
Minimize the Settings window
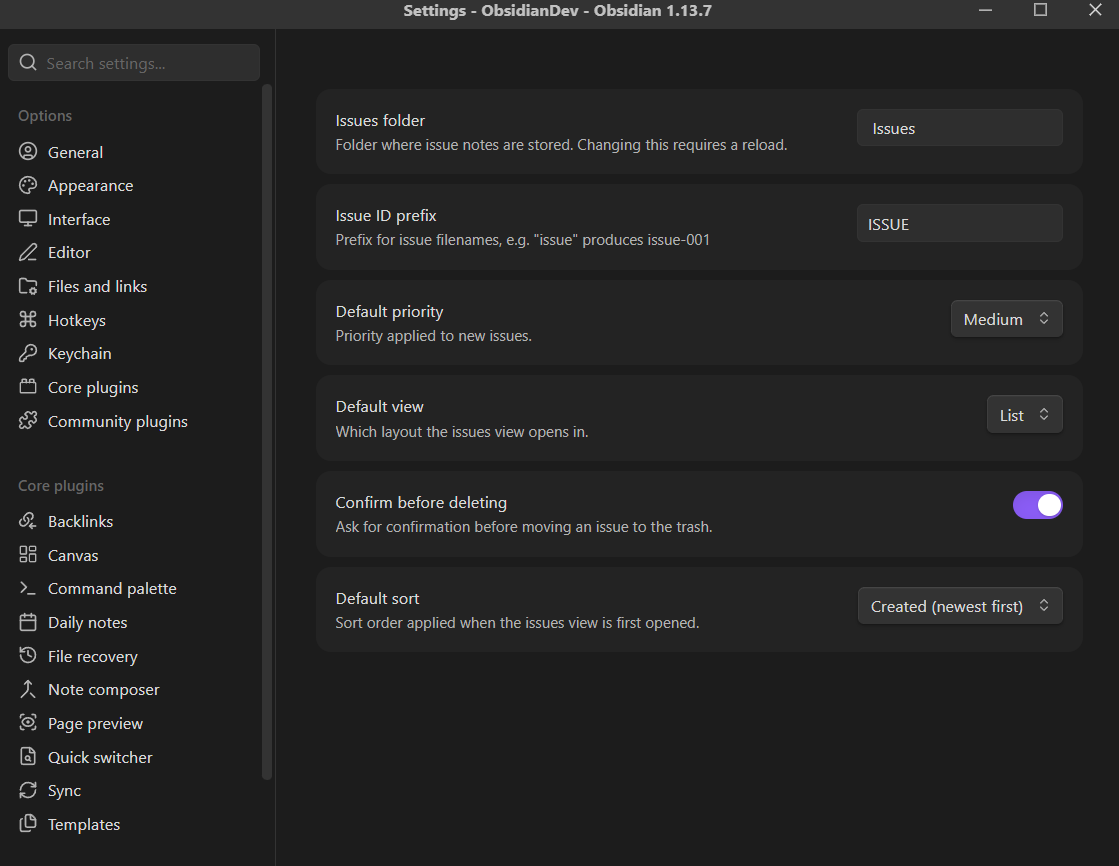pos(986,10)
